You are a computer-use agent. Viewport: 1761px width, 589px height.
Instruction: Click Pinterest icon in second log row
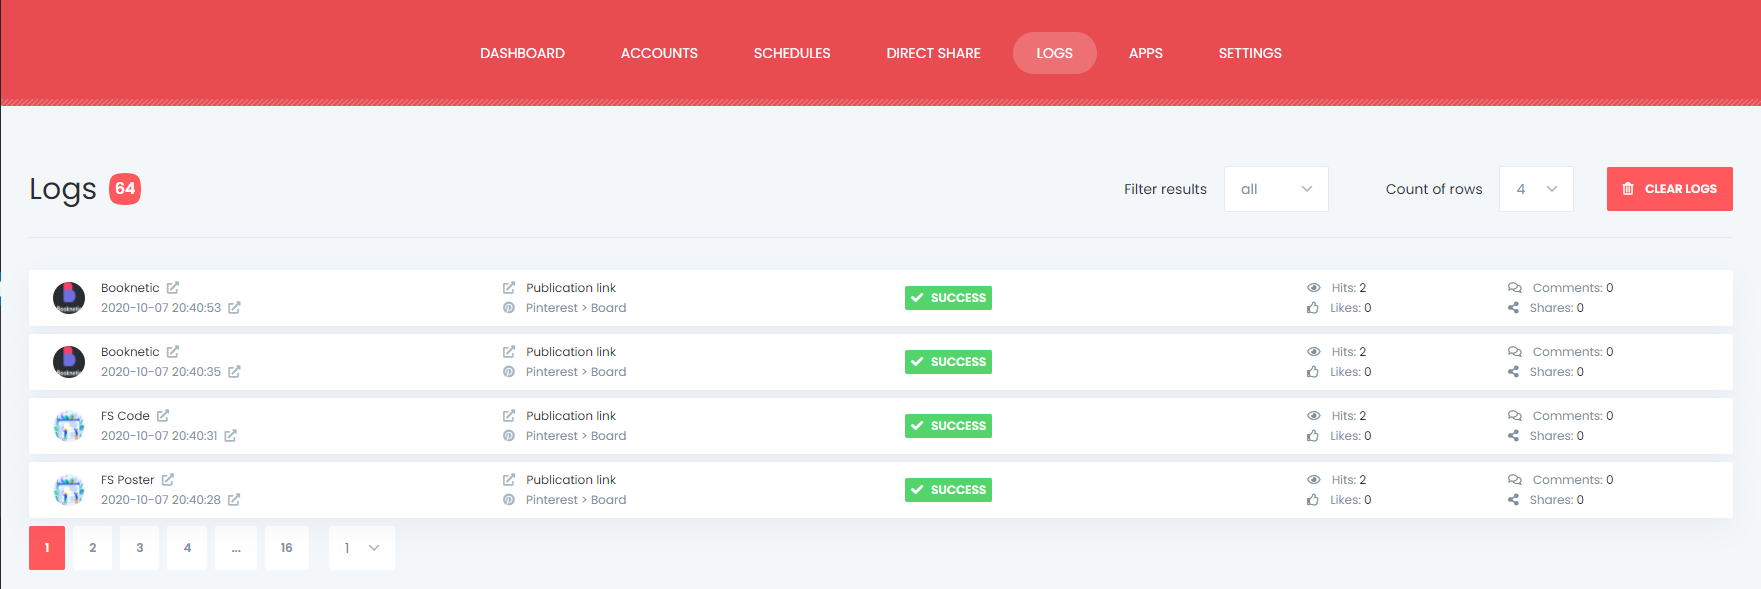pyautogui.click(x=509, y=372)
